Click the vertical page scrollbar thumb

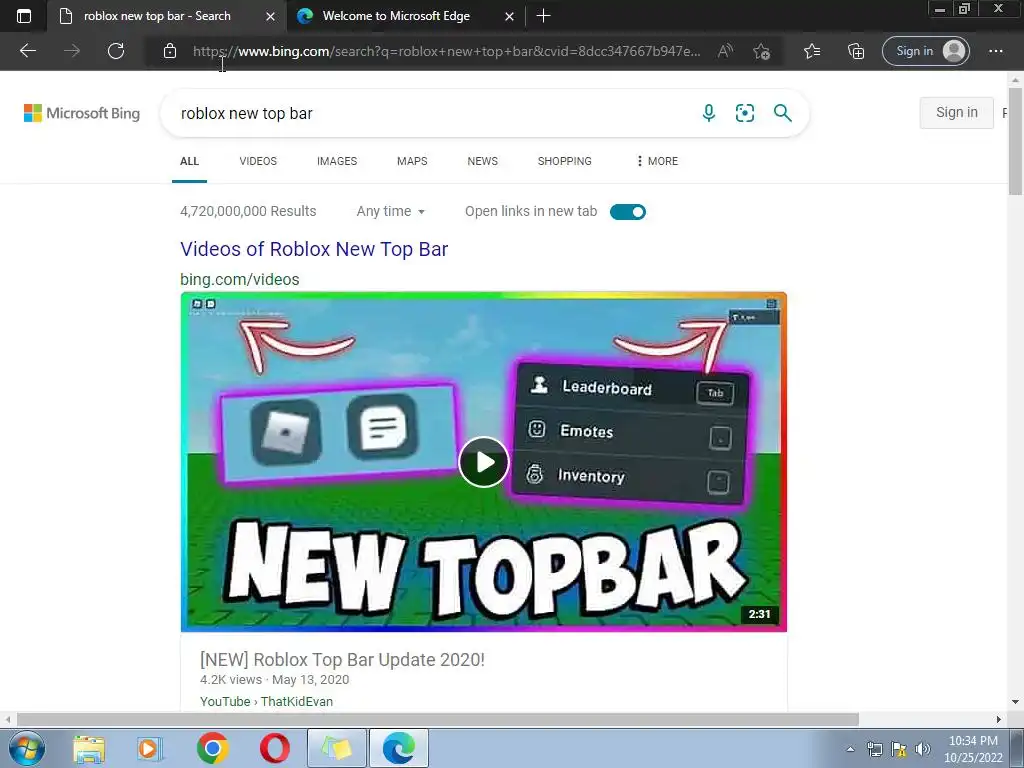click(1015, 140)
